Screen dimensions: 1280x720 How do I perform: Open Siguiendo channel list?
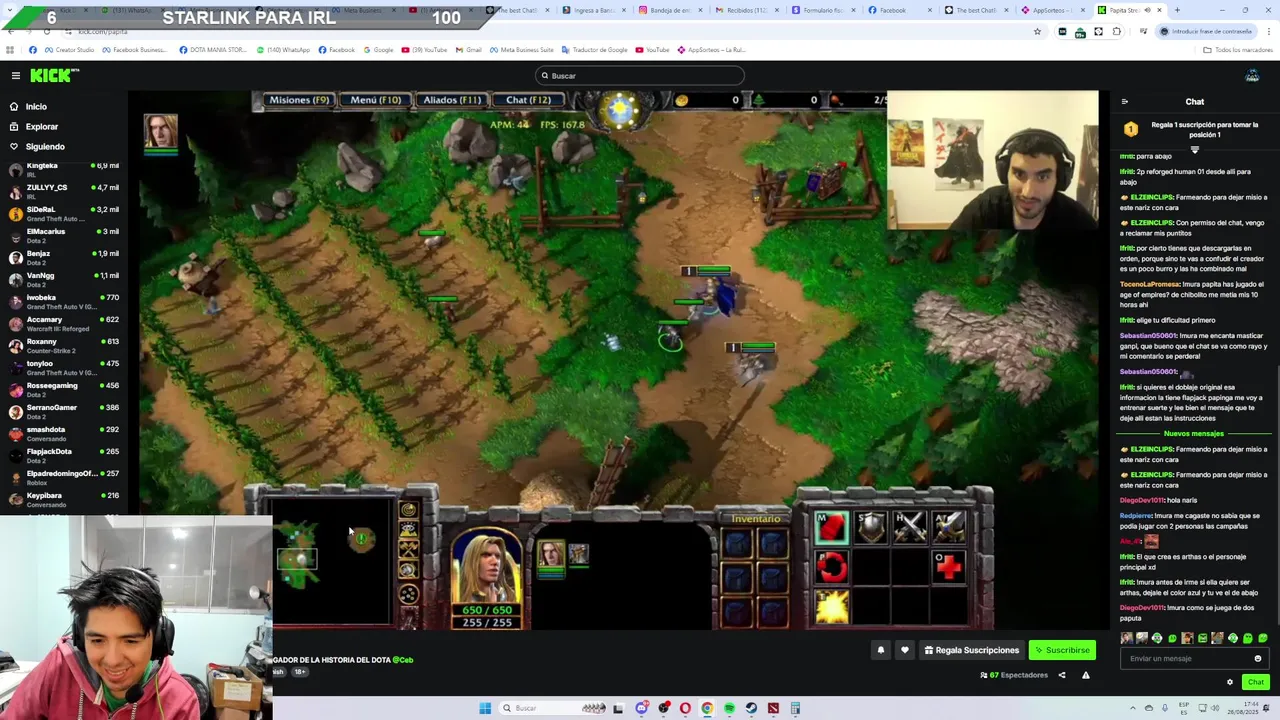coord(45,147)
